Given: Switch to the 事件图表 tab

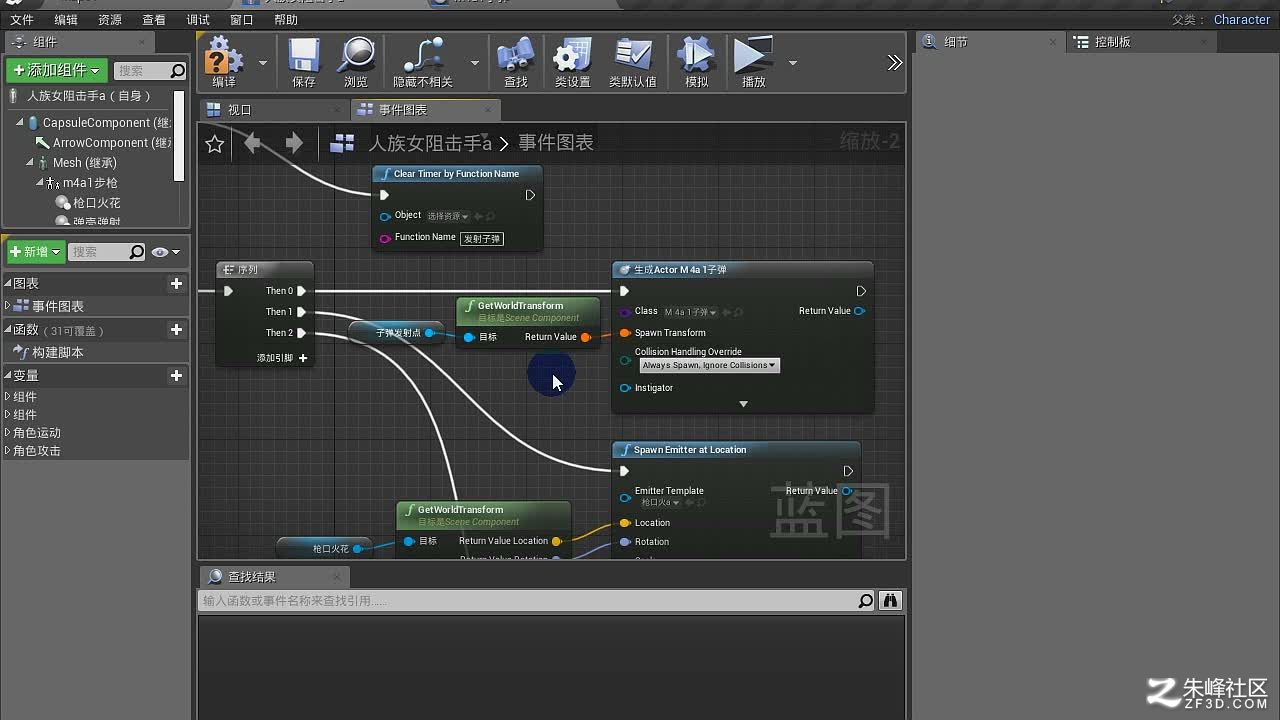Looking at the screenshot, I should (425, 110).
